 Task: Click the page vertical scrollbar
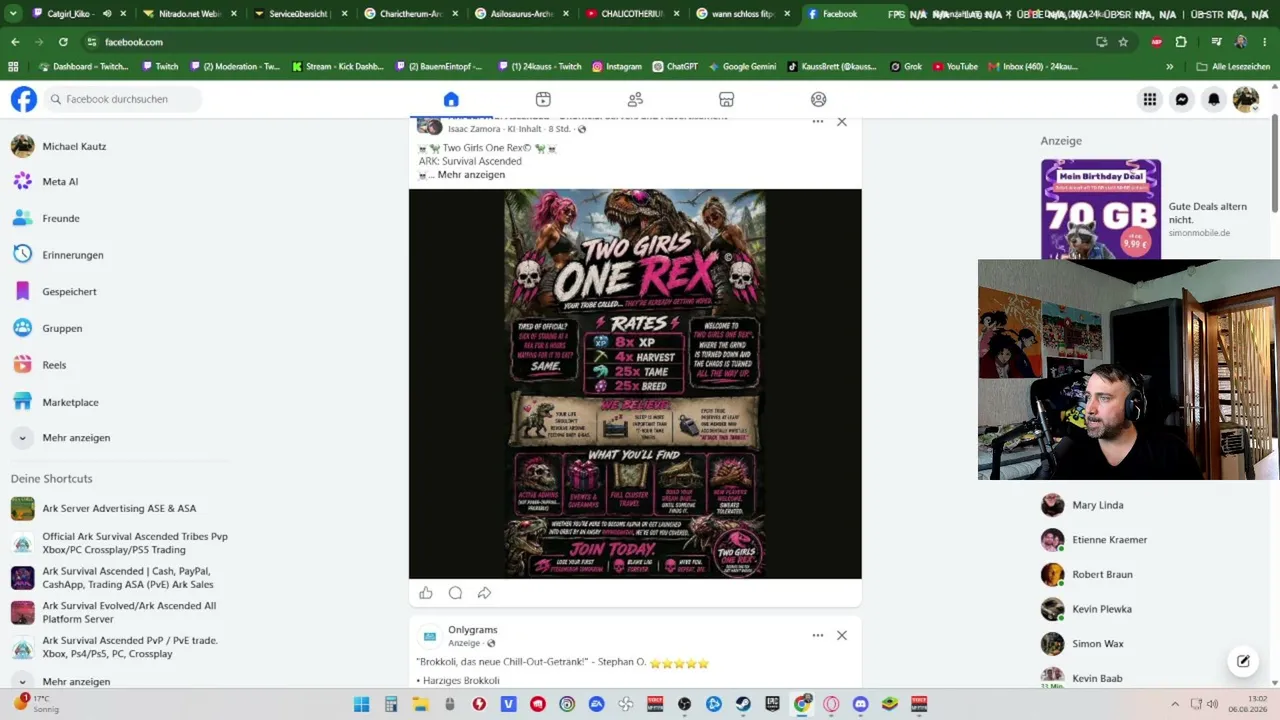1275,165
